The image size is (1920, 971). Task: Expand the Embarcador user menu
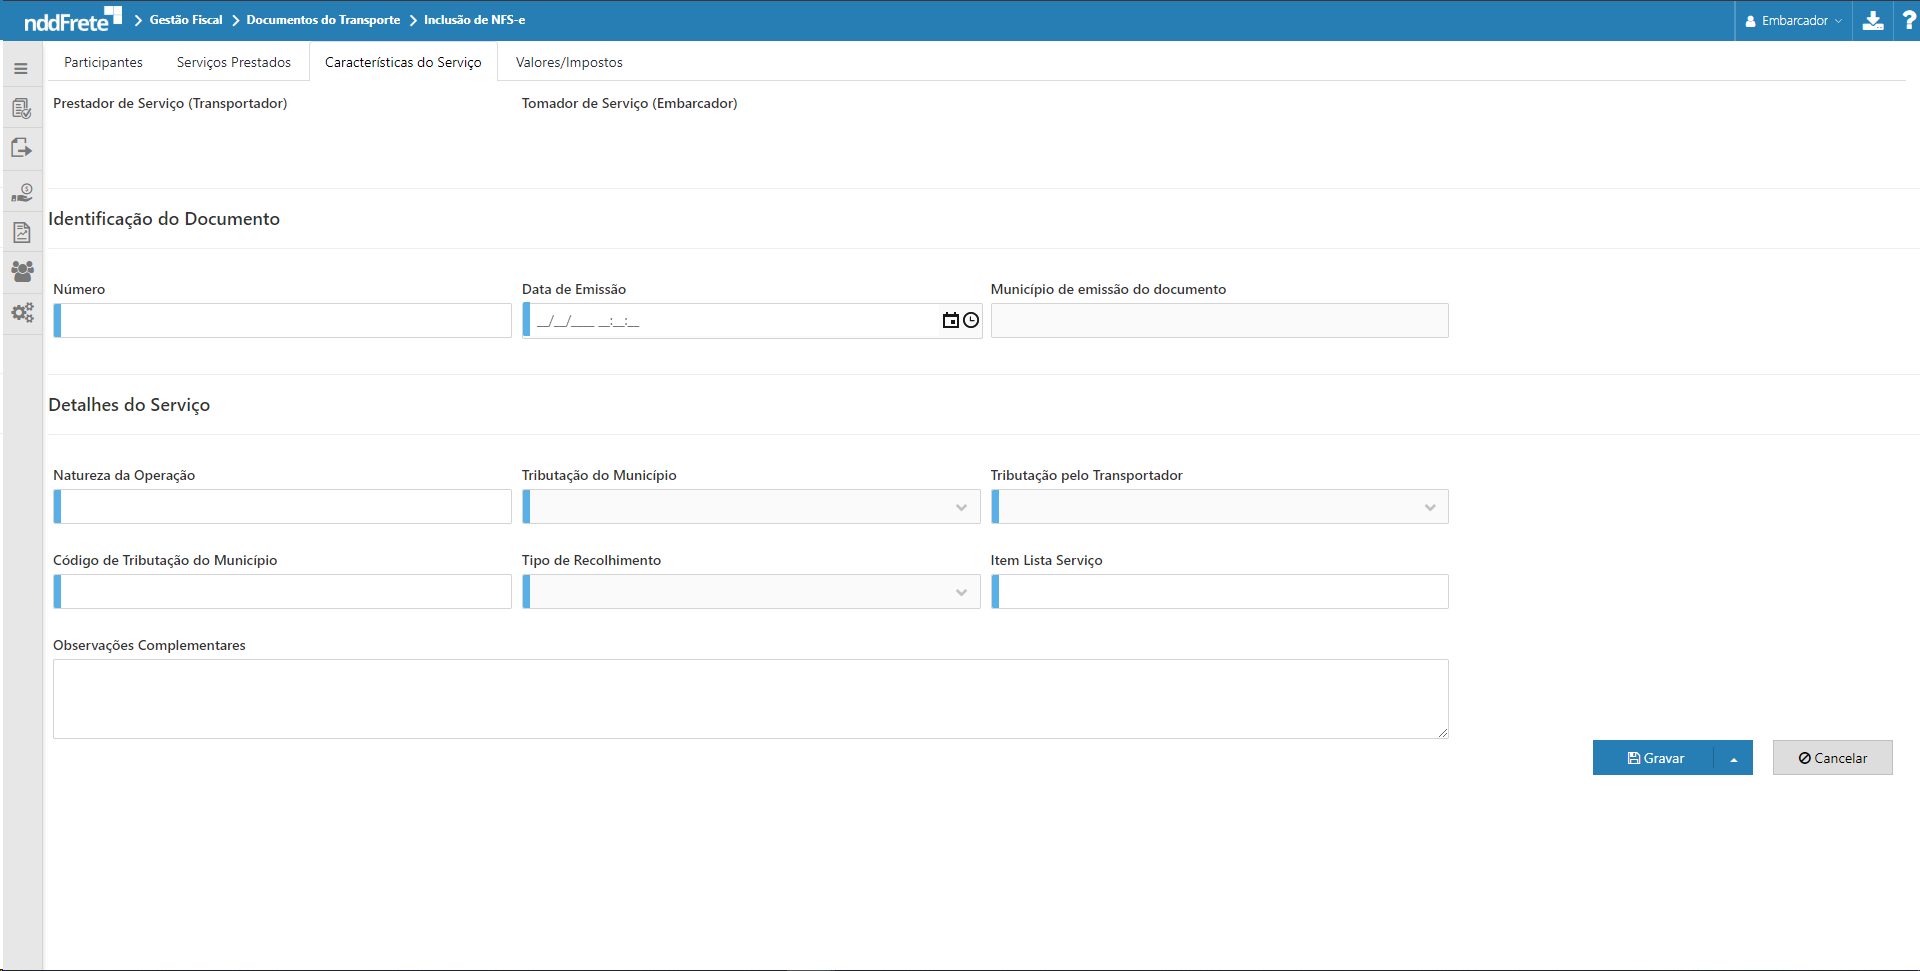1793,20
